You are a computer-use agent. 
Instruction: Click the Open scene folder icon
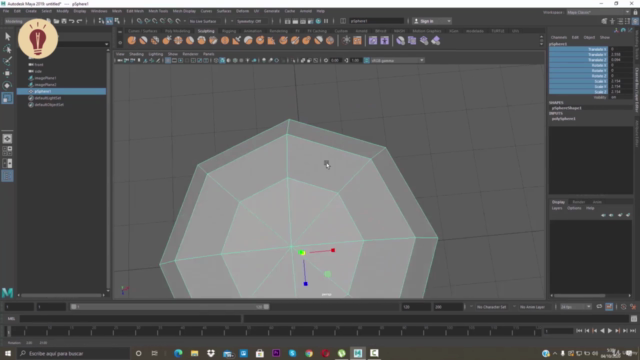tap(56, 21)
